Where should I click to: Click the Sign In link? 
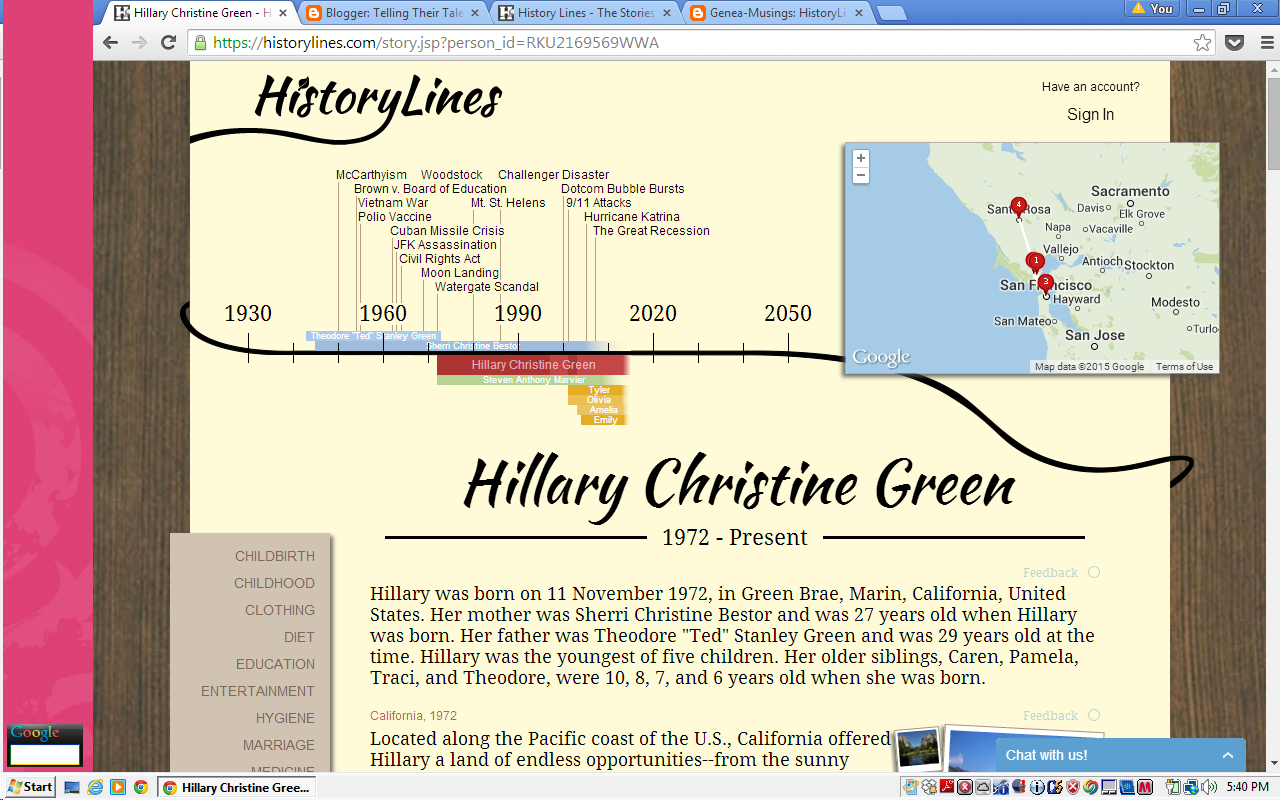pyautogui.click(x=1090, y=114)
